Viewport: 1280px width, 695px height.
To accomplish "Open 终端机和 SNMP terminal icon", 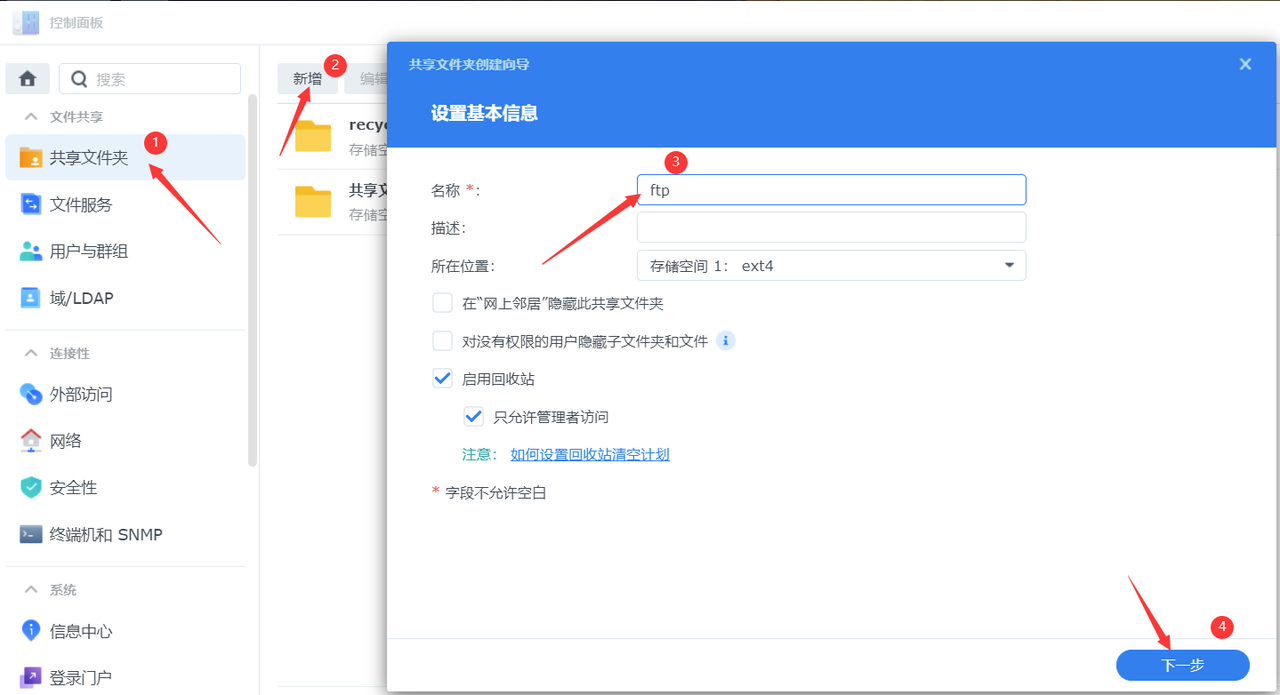I will pyautogui.click(x=31, y=535).
